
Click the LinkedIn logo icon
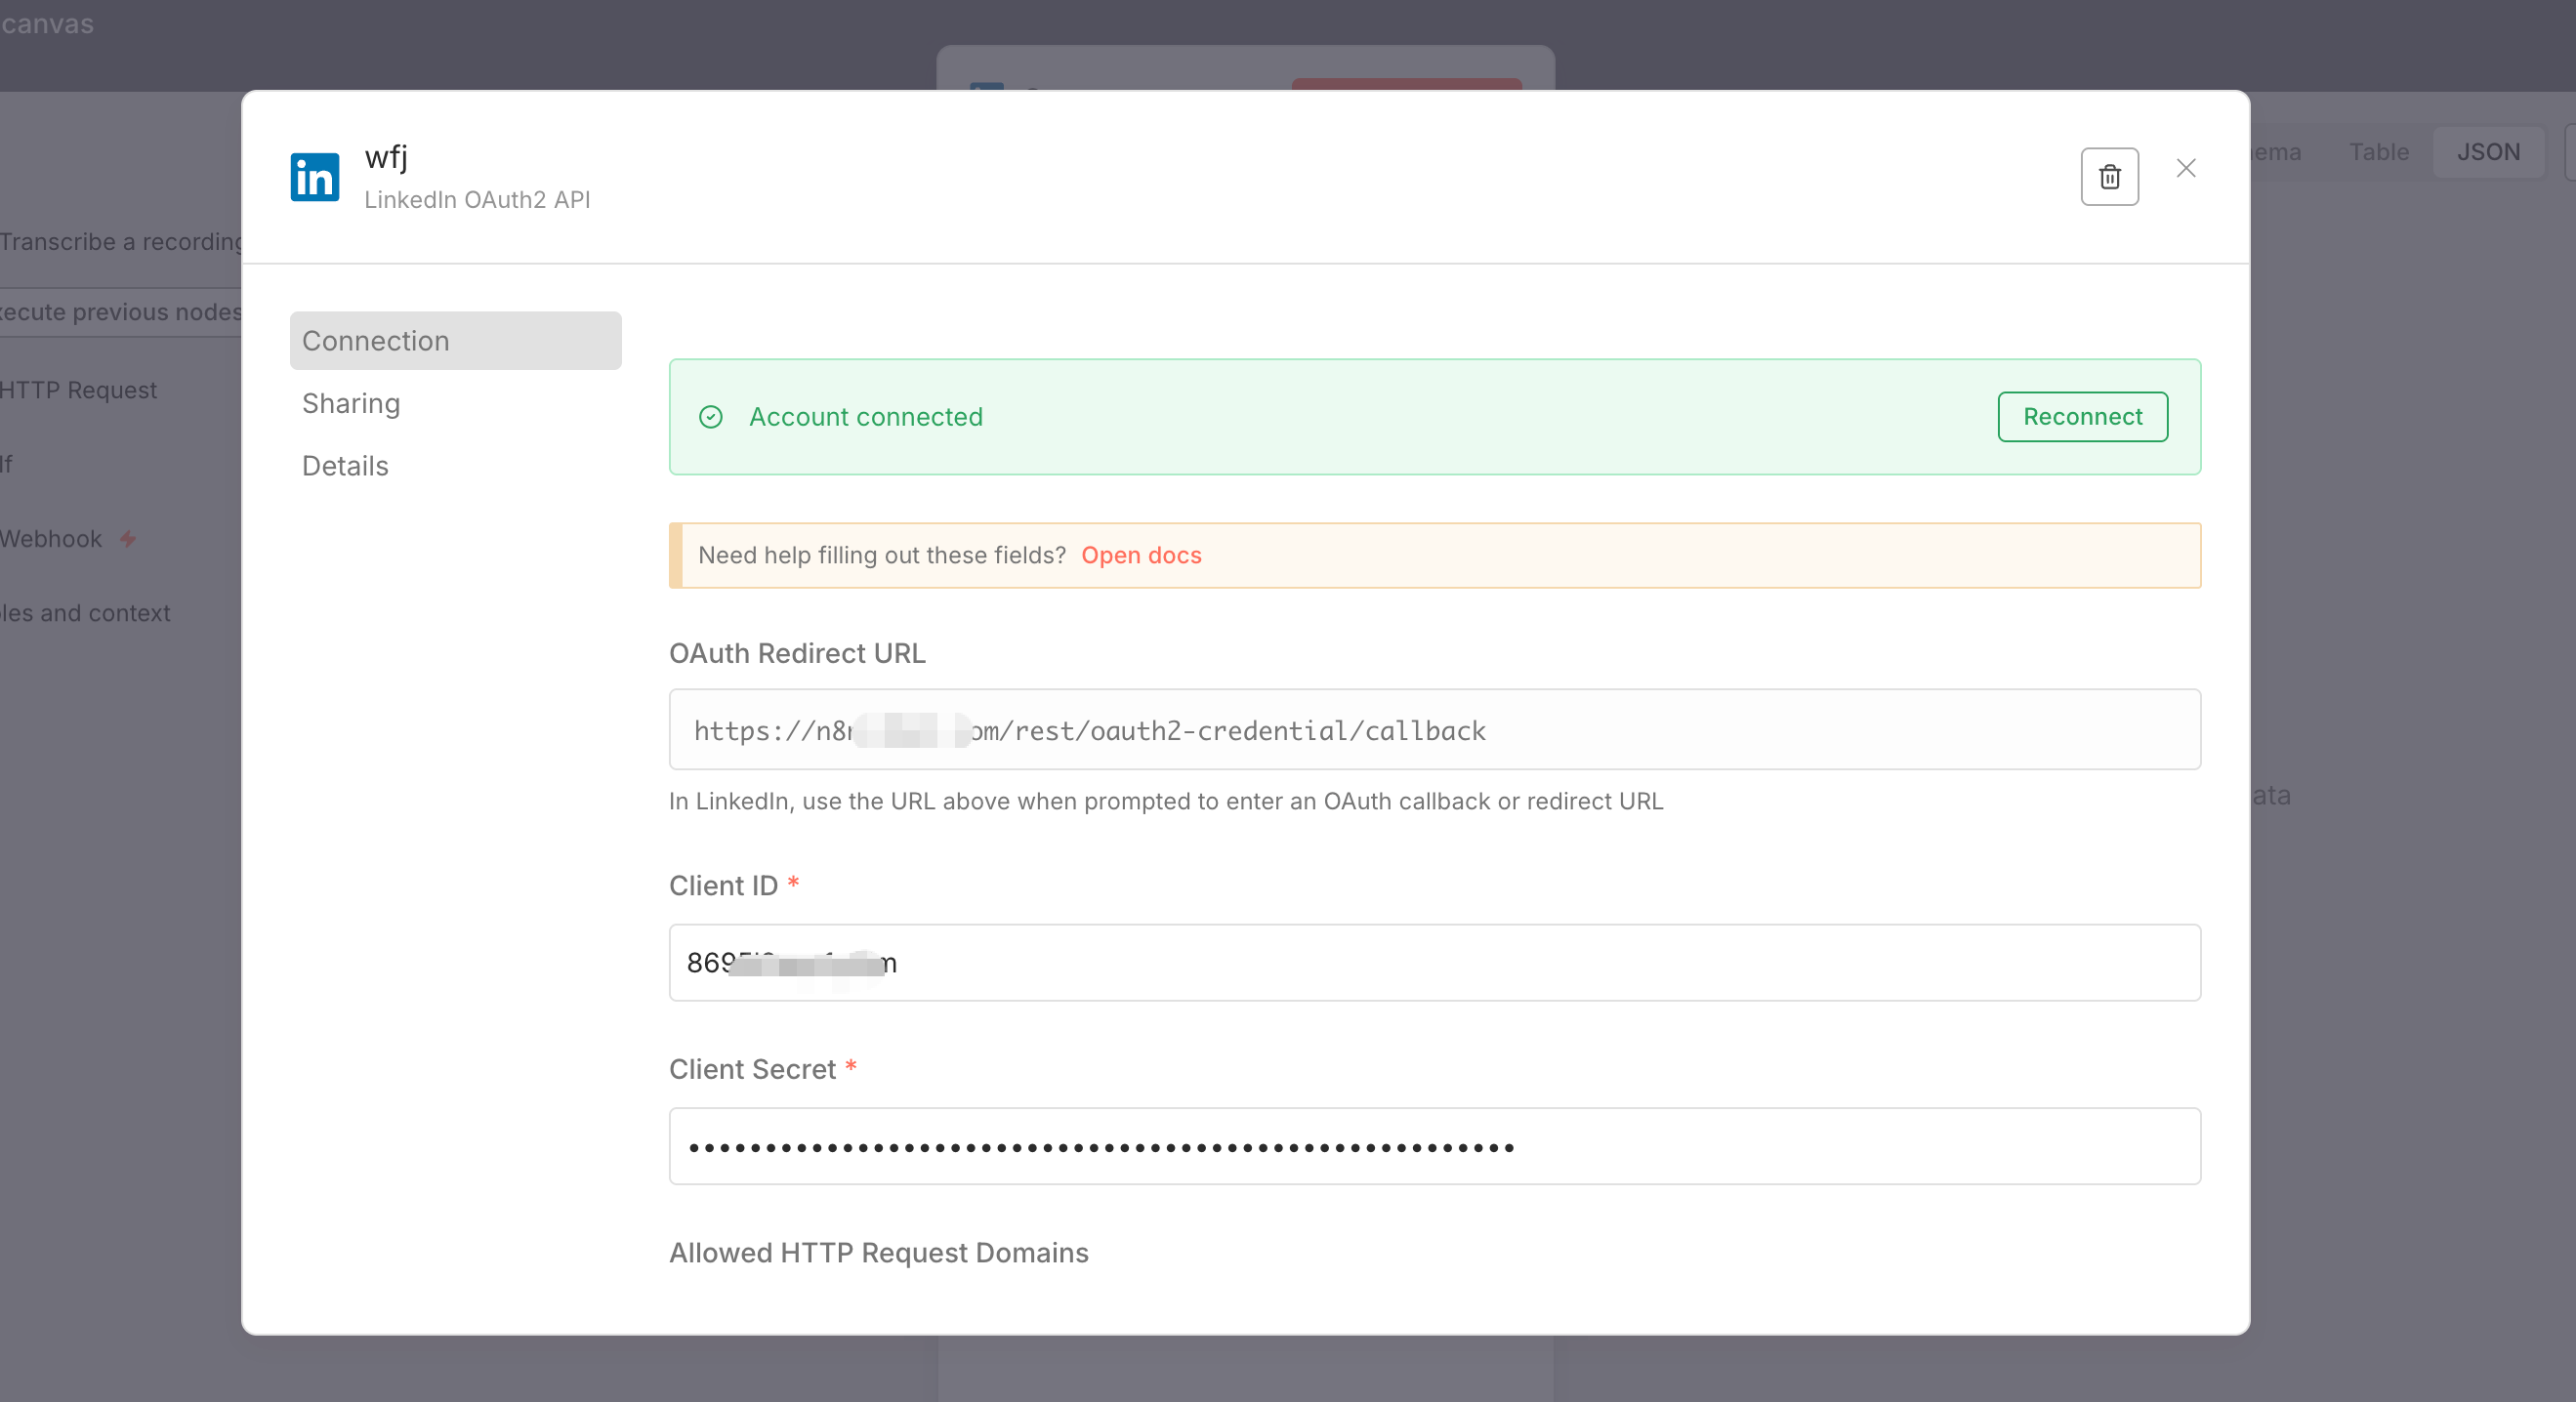pos(314,177)
